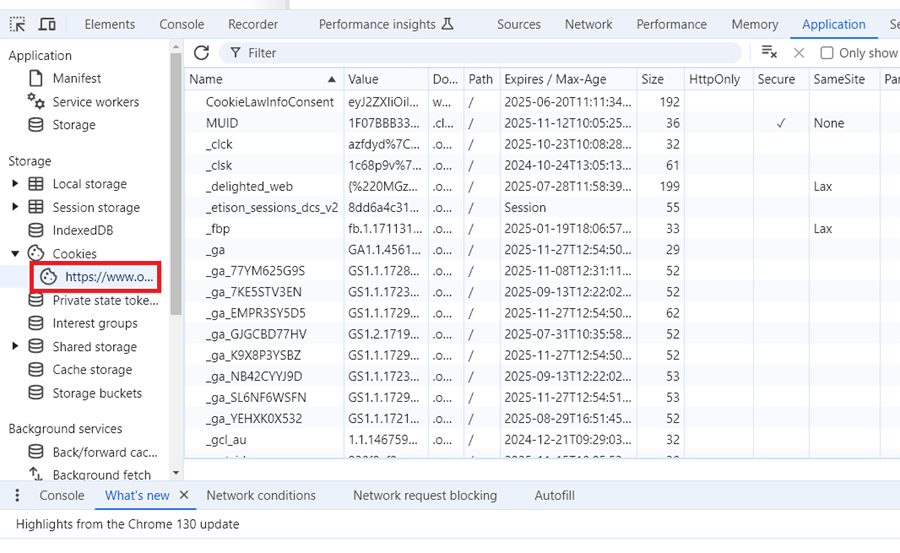Sort by the Secure column header
Screen dimensions: 900x553
pos(781,79)
